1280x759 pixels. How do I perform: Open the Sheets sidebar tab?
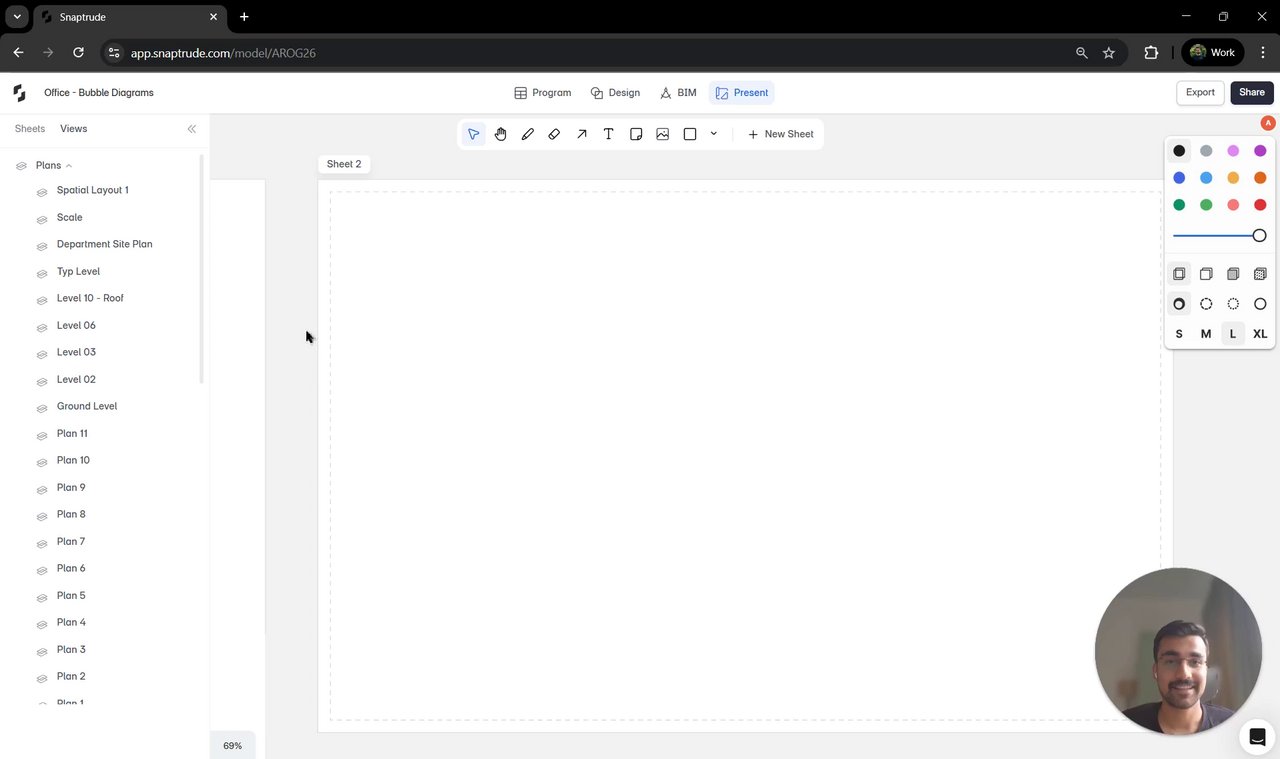click(30, 129)
